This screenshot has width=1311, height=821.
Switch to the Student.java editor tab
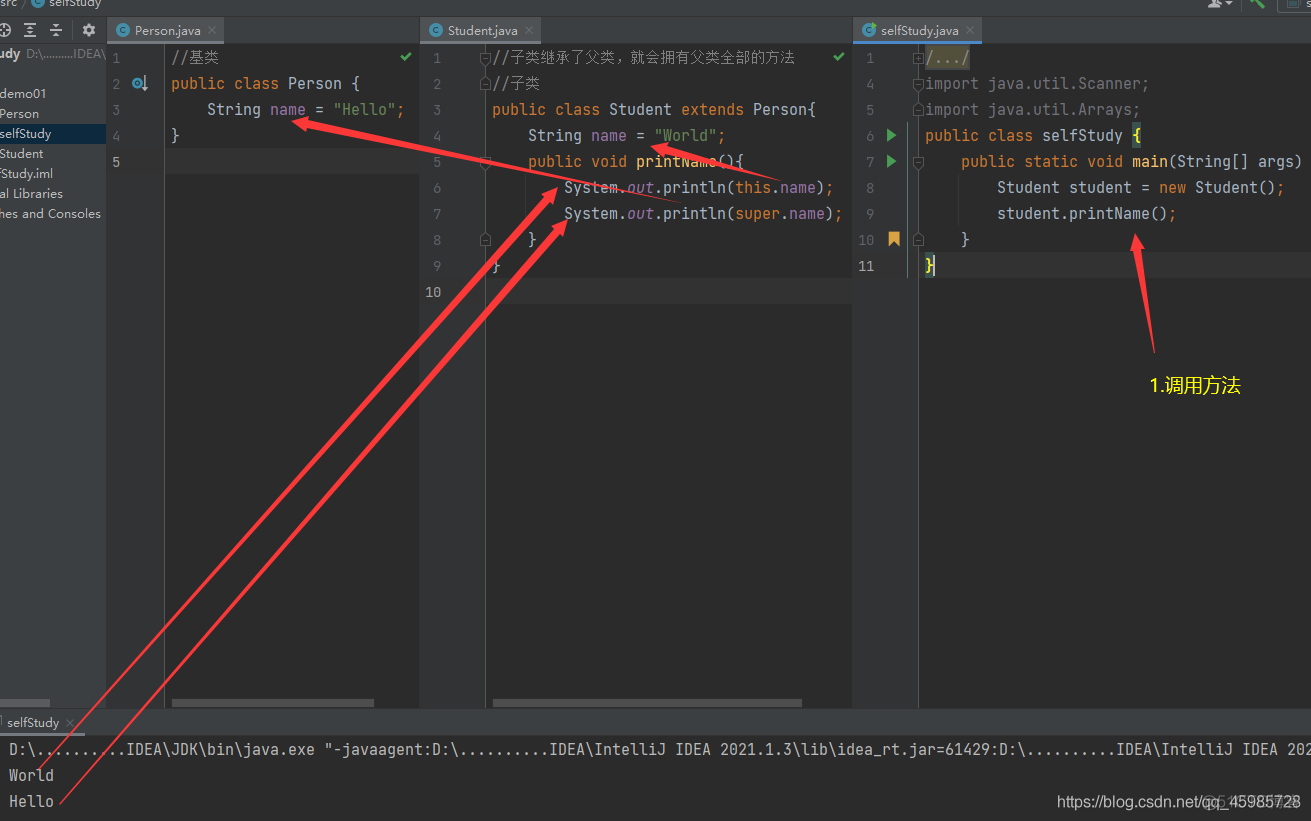(482, 30)
